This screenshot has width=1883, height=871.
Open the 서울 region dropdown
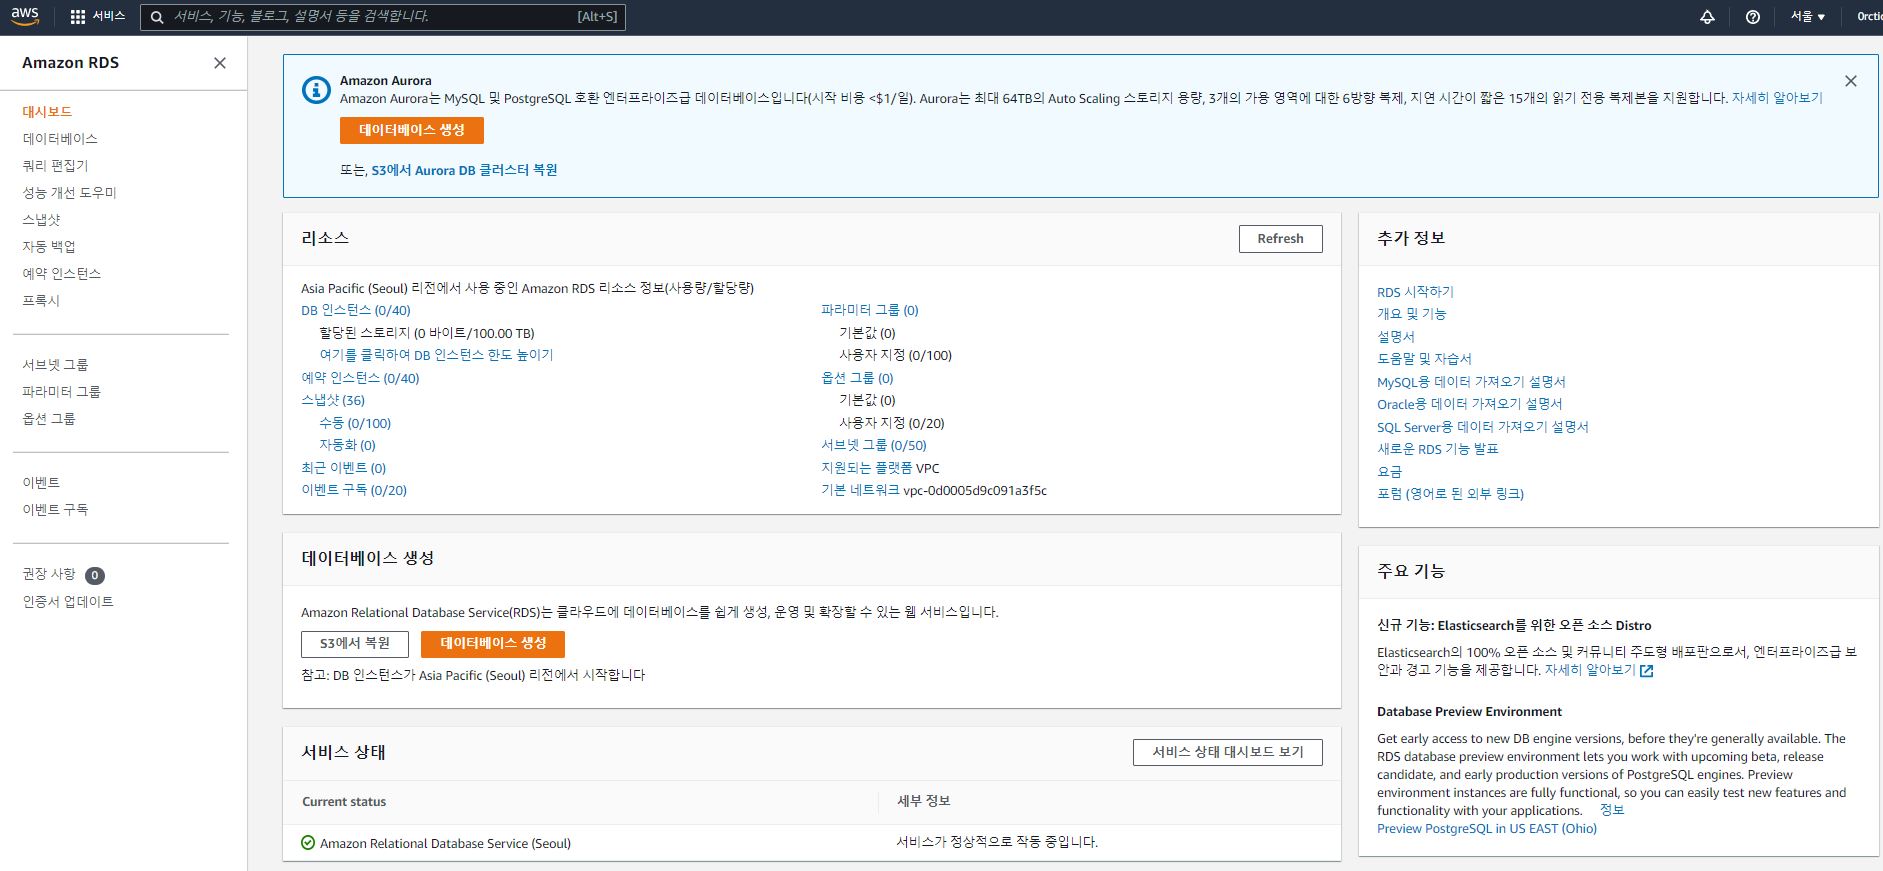[1808, 17]
